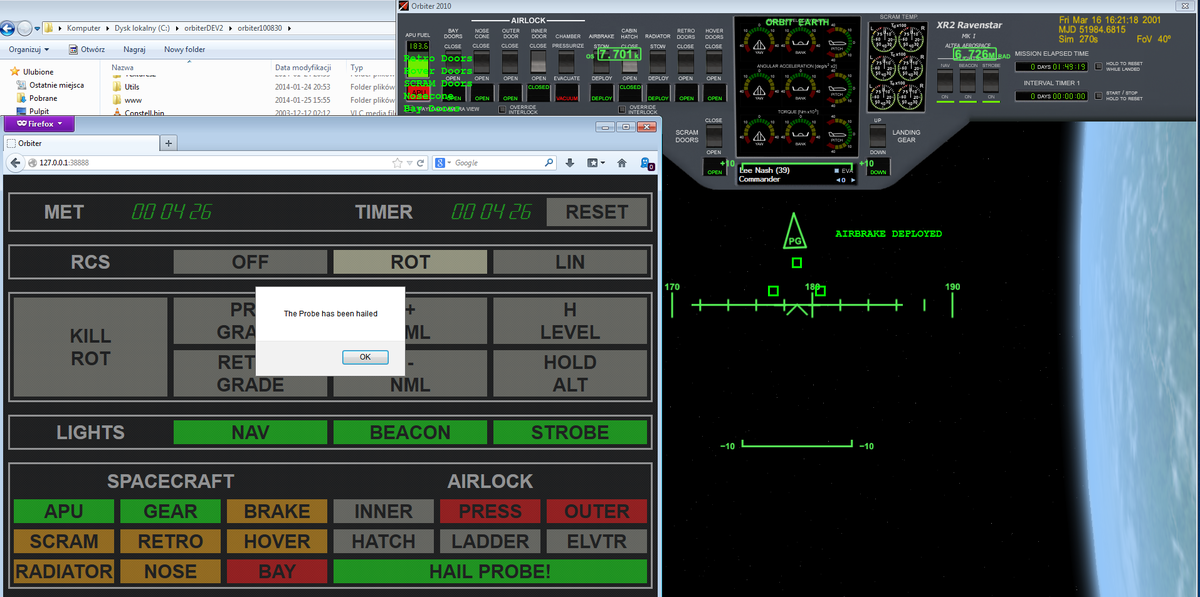Image resolution: width=1200 pixels, height=597 pixels.
Task: Toggle the green BEACON lights button
Action: [410, 432]
